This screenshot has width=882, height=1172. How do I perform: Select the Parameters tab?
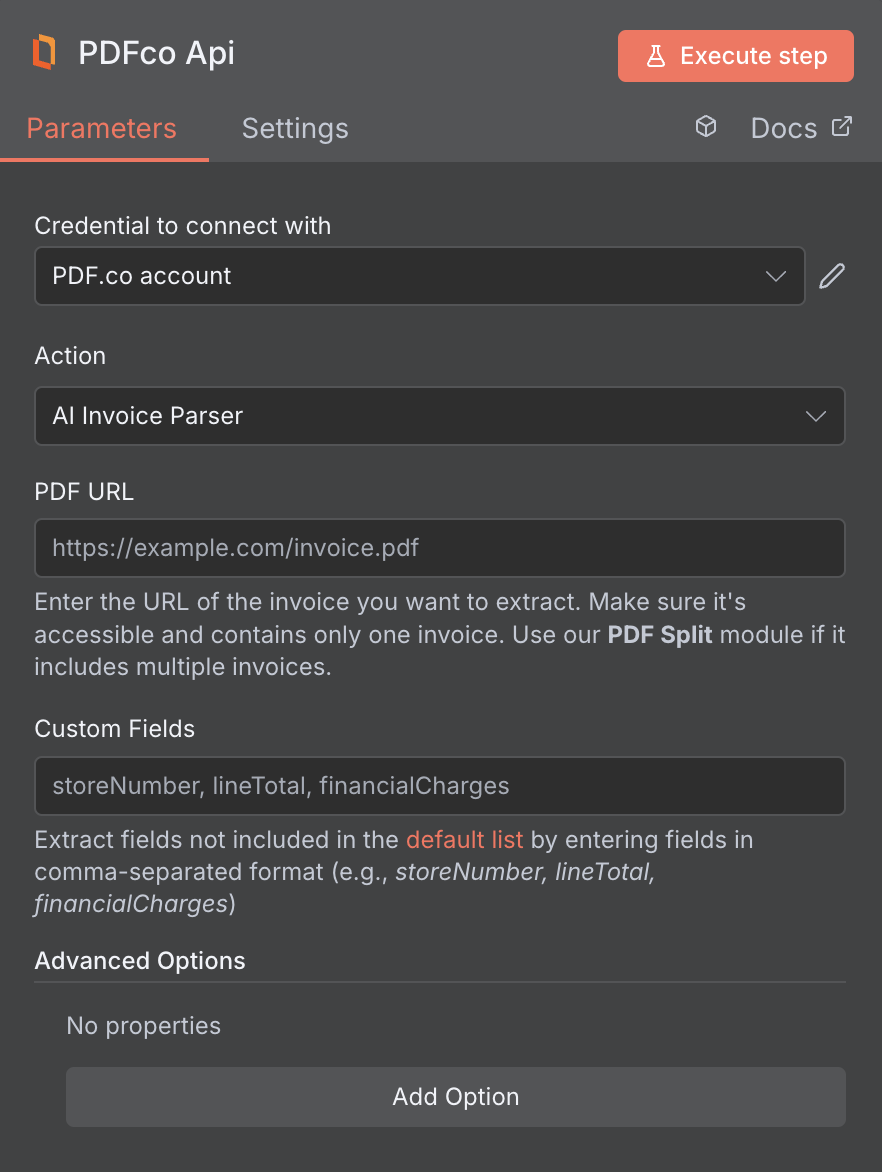[101, 128]
